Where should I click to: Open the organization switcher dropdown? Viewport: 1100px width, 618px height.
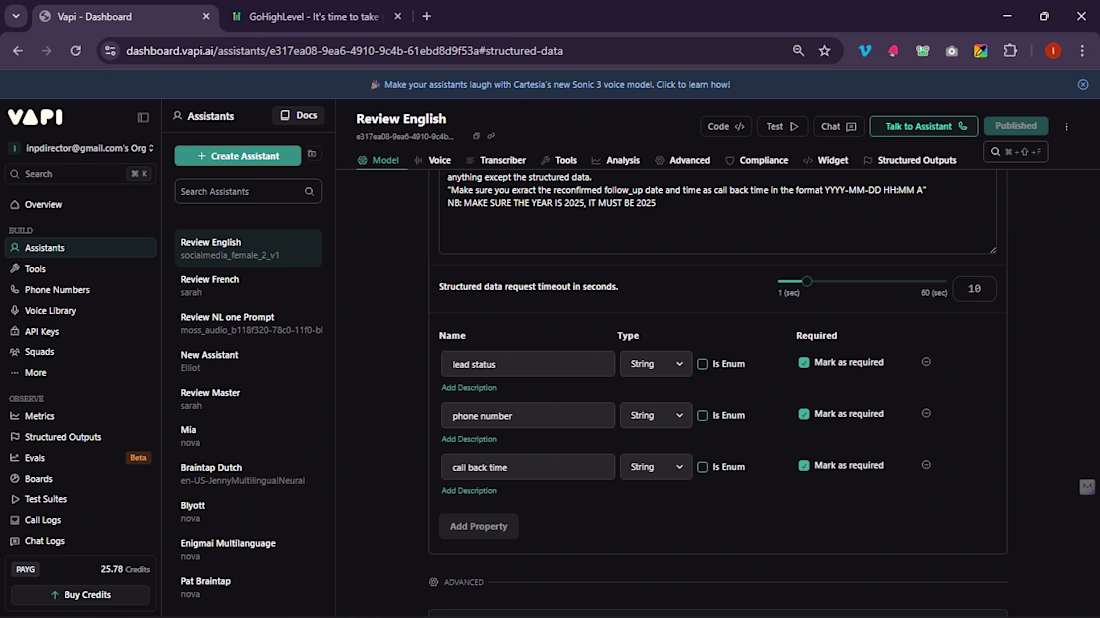(x=81, y=148)
